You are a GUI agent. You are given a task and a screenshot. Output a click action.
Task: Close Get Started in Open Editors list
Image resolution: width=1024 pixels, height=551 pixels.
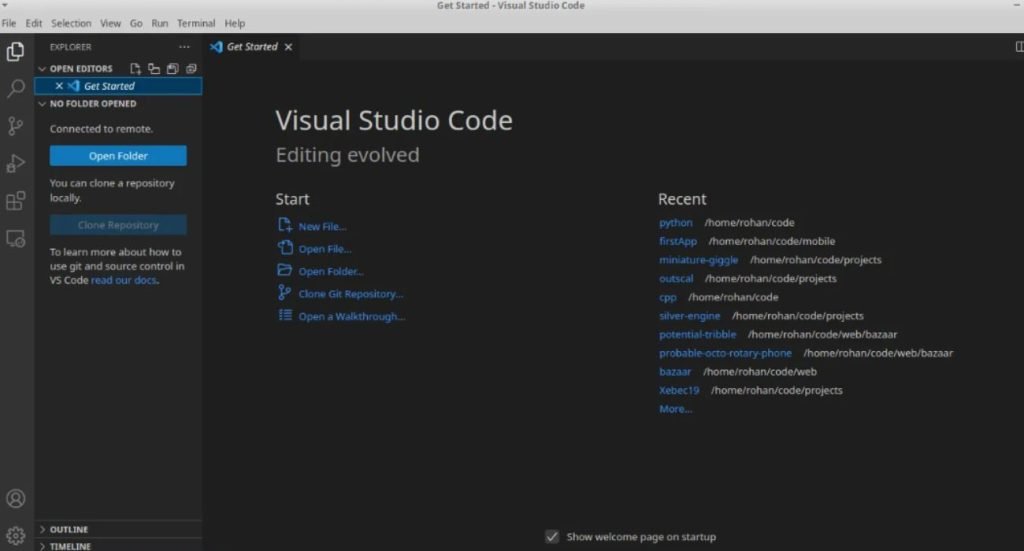(x=59, y=86)
